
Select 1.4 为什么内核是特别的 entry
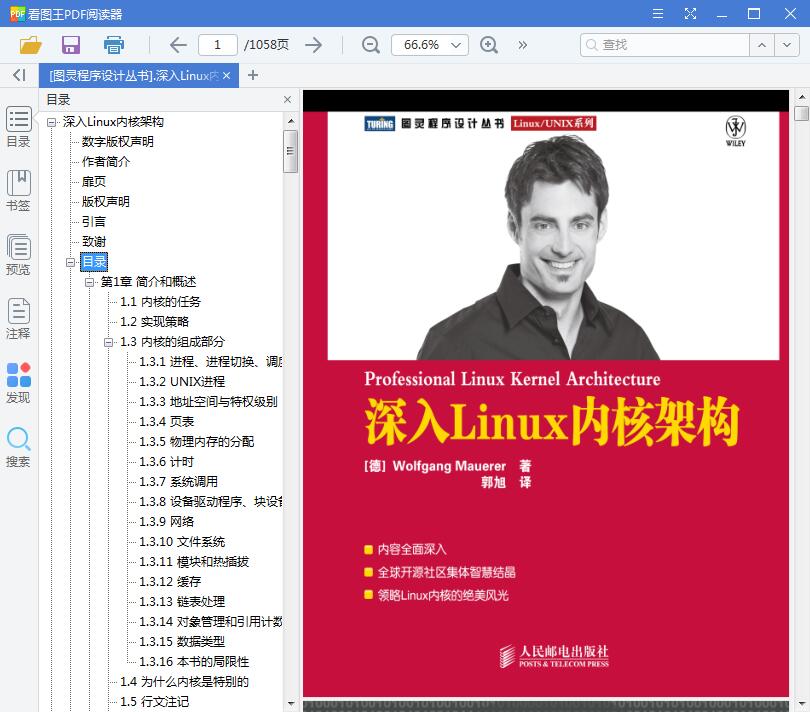(x=184, y=682)
